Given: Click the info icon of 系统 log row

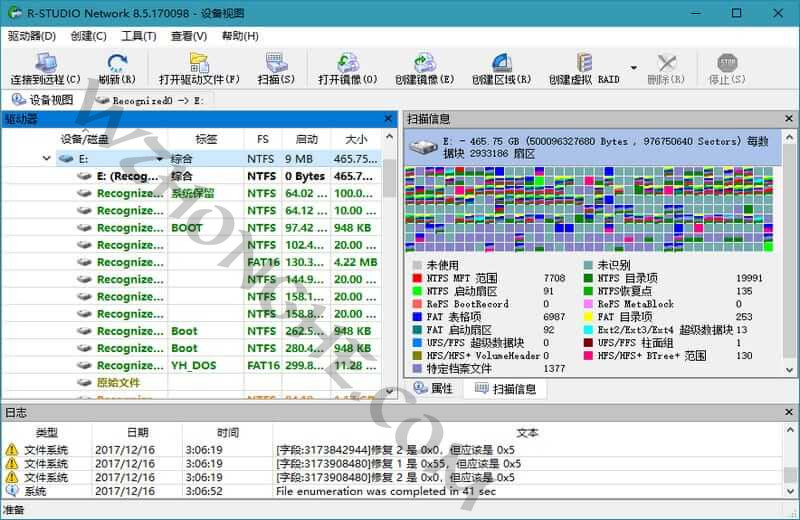Looking at the screenshot, I should coord(12,490).
